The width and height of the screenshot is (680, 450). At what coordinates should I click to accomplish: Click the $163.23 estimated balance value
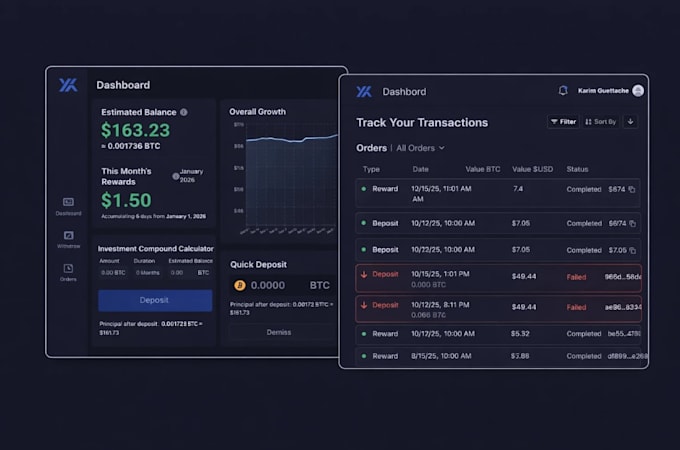coord(135,130)
